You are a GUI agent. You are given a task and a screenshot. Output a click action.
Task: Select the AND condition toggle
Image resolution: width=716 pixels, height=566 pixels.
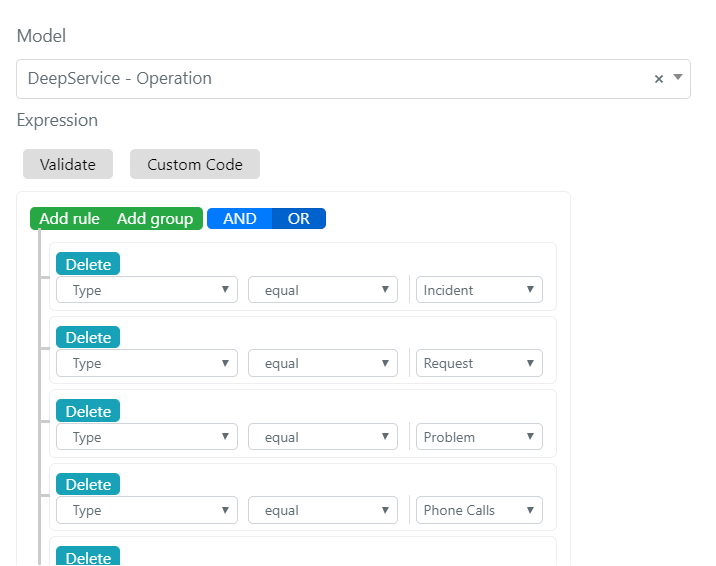pos(240,219)
